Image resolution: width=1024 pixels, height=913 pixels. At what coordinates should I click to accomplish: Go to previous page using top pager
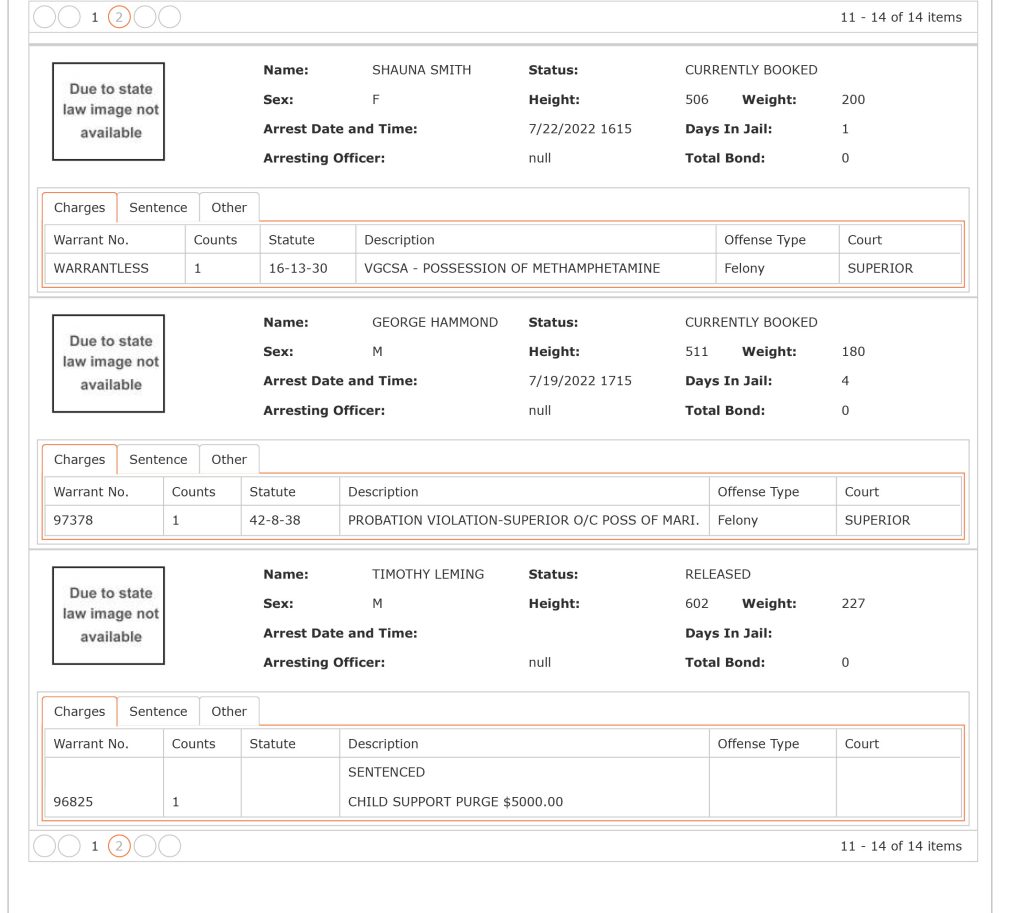click(x=69, y=17)
